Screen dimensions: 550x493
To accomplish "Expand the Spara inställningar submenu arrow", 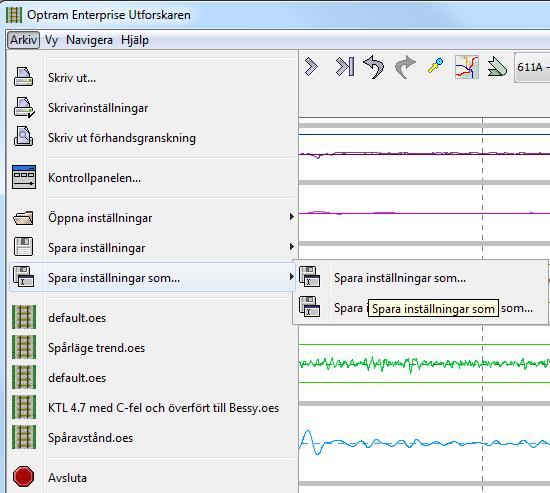I will [x=291, y=247].
